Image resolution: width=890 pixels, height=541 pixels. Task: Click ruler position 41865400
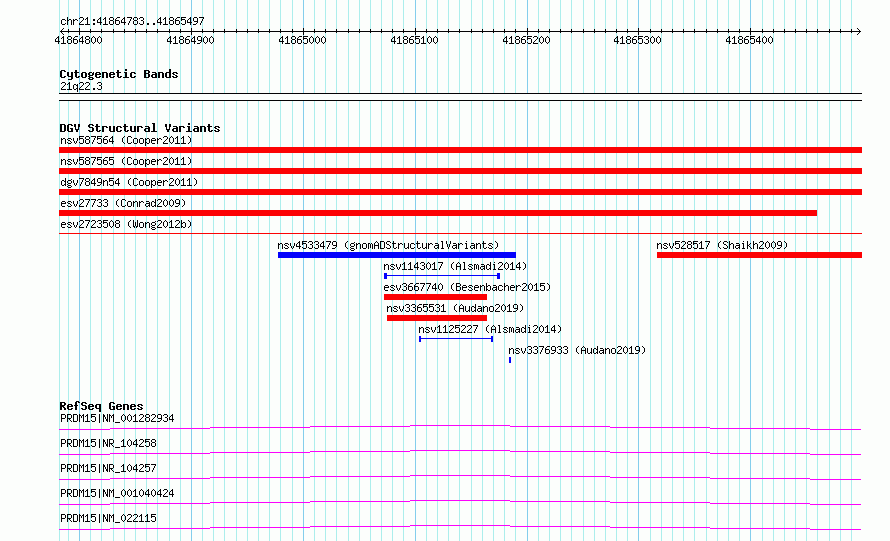tap(749, 40)
